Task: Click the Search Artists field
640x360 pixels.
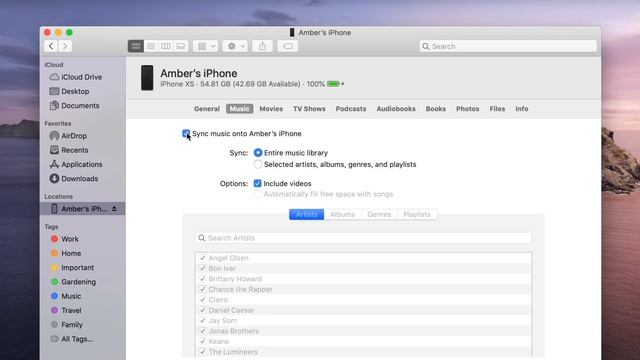Action: (363, 238)
